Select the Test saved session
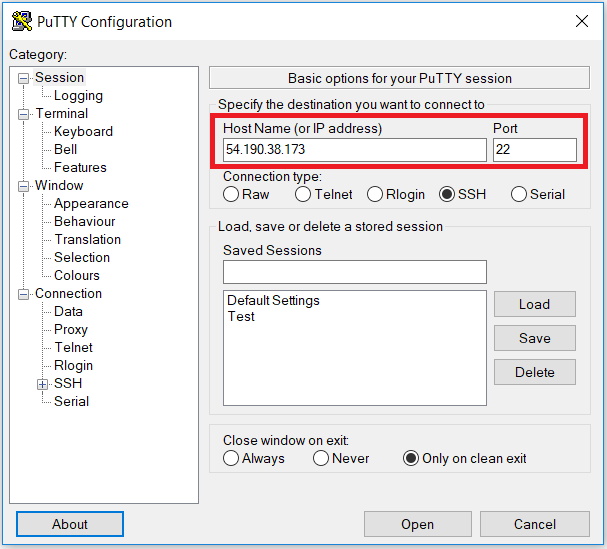Viewport: 607px width, 549px height. pos(241,317)
